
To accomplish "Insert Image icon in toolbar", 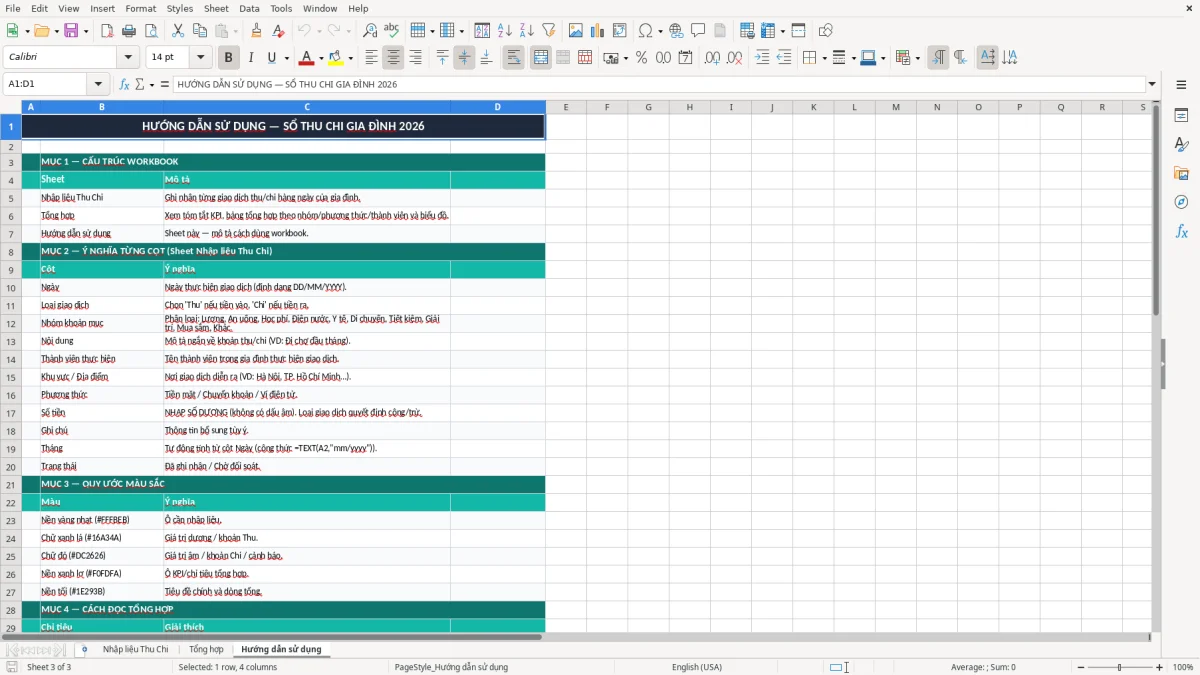I will pyautogui.click(x=576, y=31).
